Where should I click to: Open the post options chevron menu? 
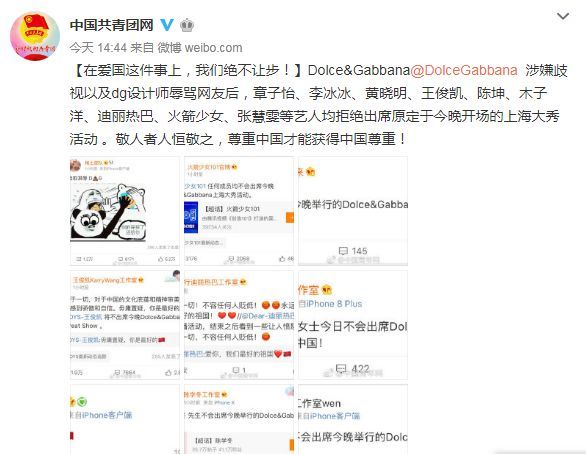click(x=563, y=16)
